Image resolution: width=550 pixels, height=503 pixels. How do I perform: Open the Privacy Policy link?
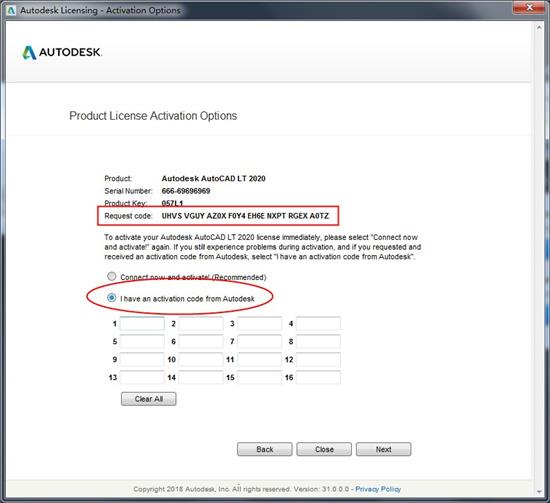pyautogui.click(x=378, y=489)
